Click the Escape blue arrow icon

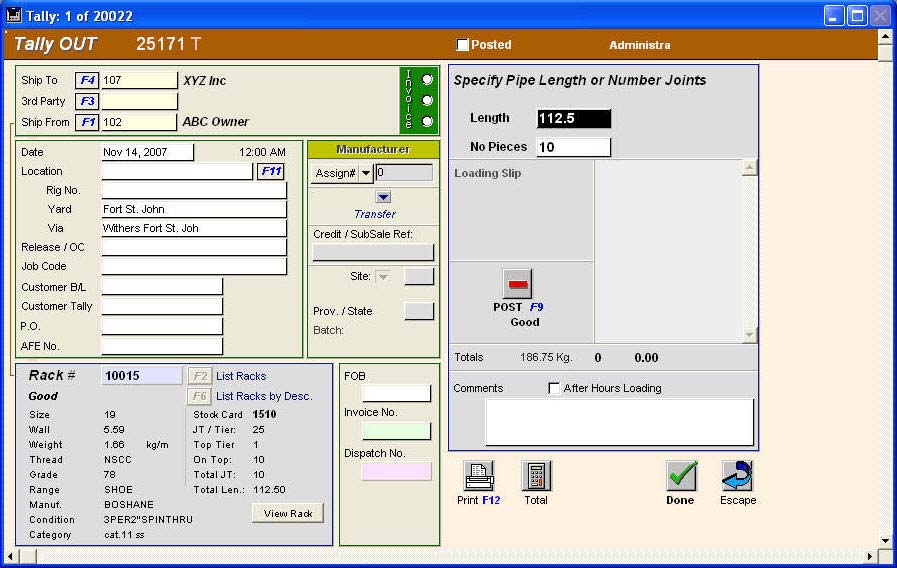pyautogui.click(x=737, y=475)
